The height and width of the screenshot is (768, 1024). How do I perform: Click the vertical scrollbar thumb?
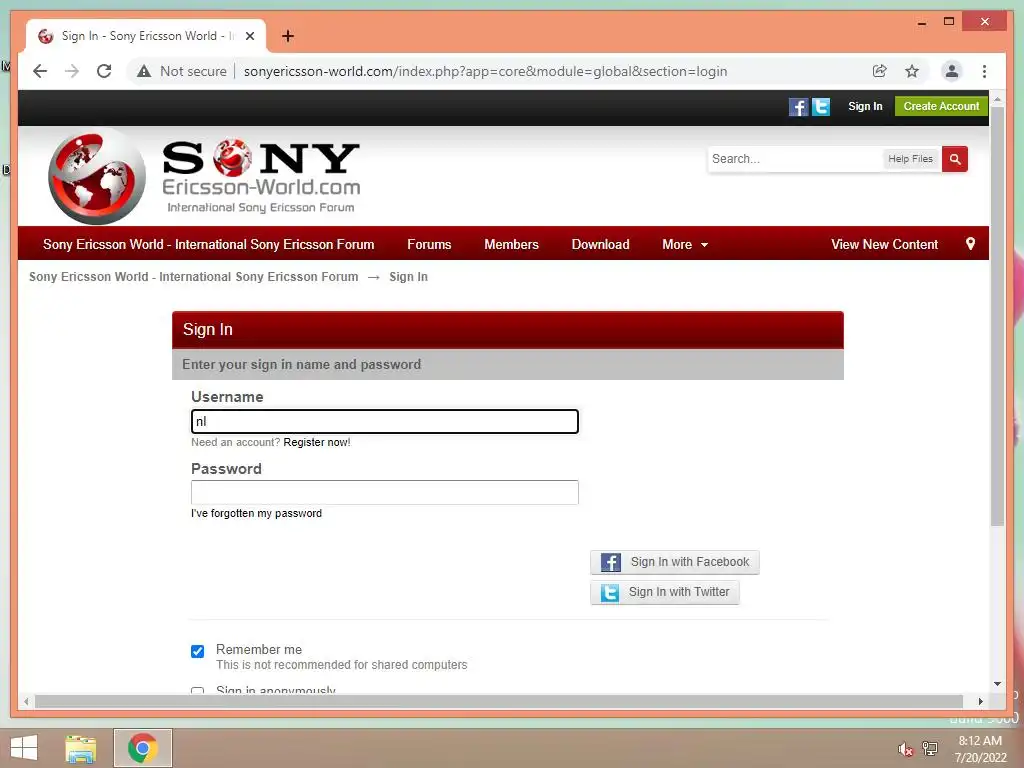point(997,316)
